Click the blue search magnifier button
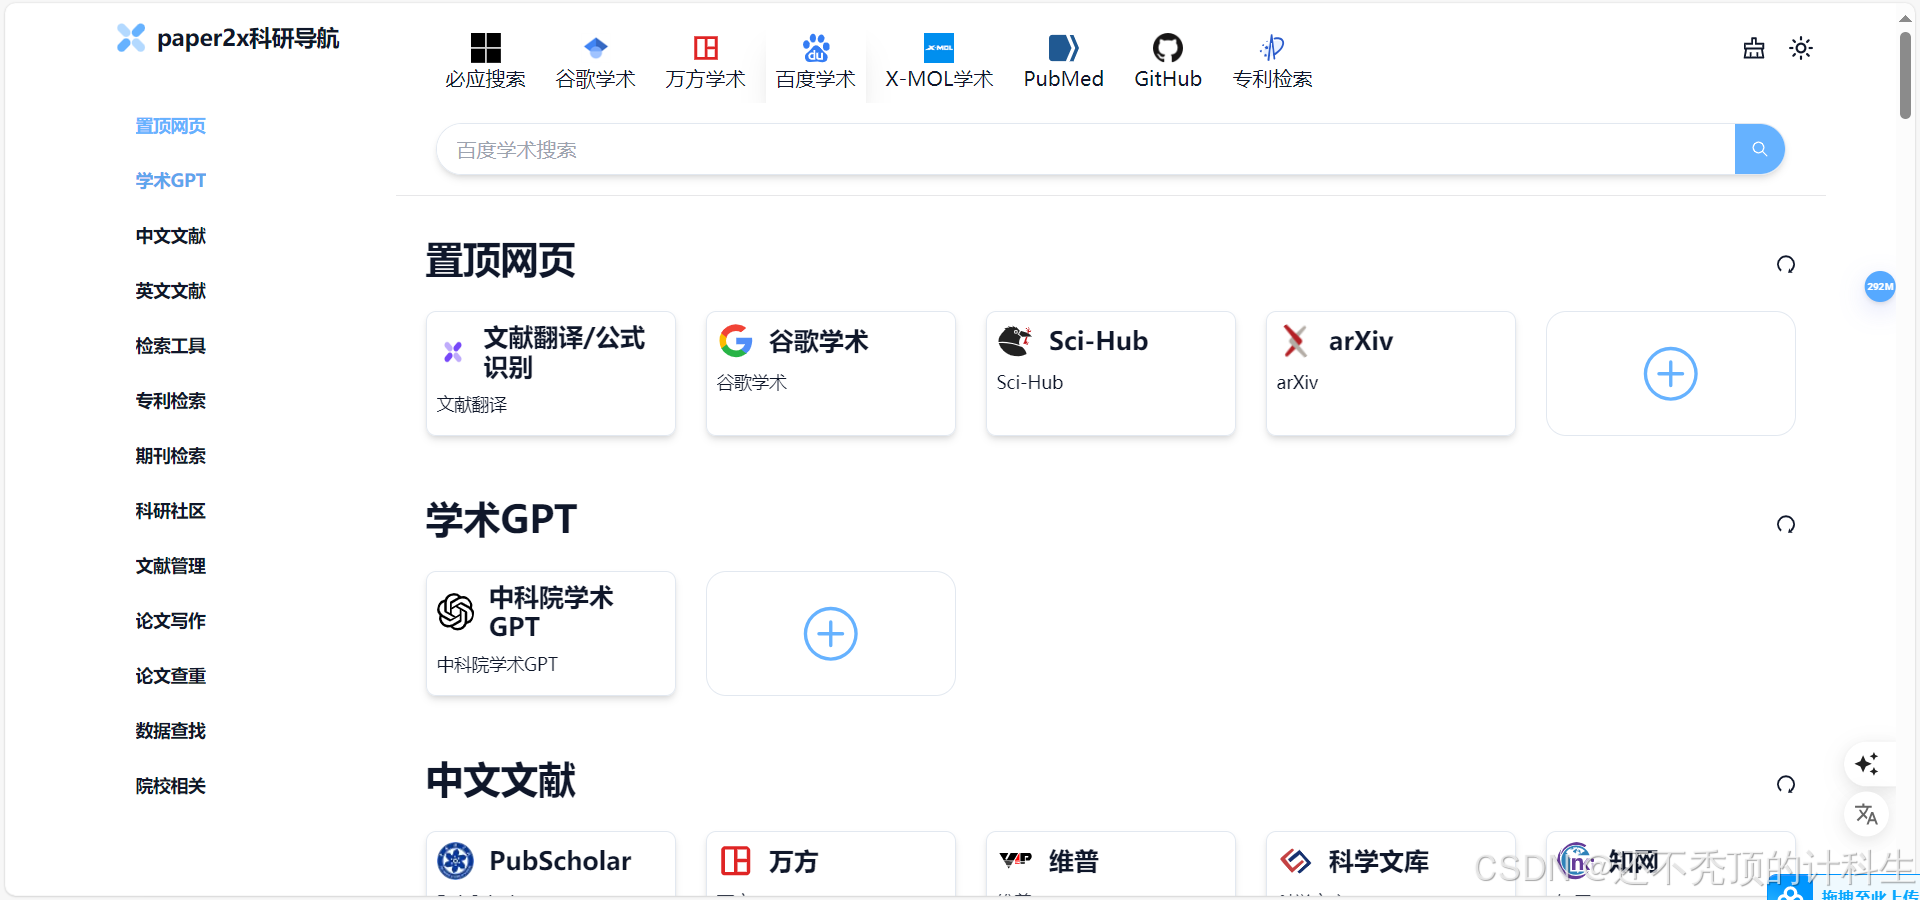Screen dimensions: 1920x900 [1760, 149]
